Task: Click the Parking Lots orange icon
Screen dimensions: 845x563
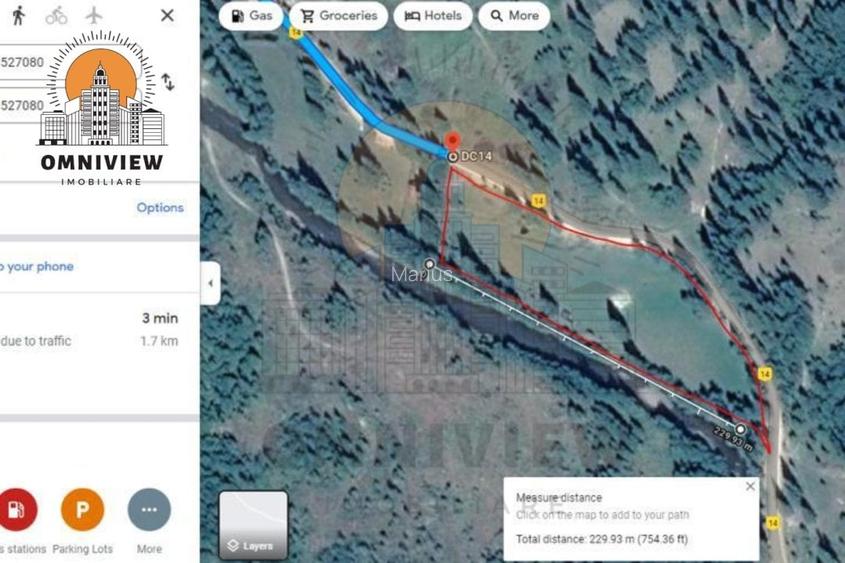Action: (x=82, y=510)
